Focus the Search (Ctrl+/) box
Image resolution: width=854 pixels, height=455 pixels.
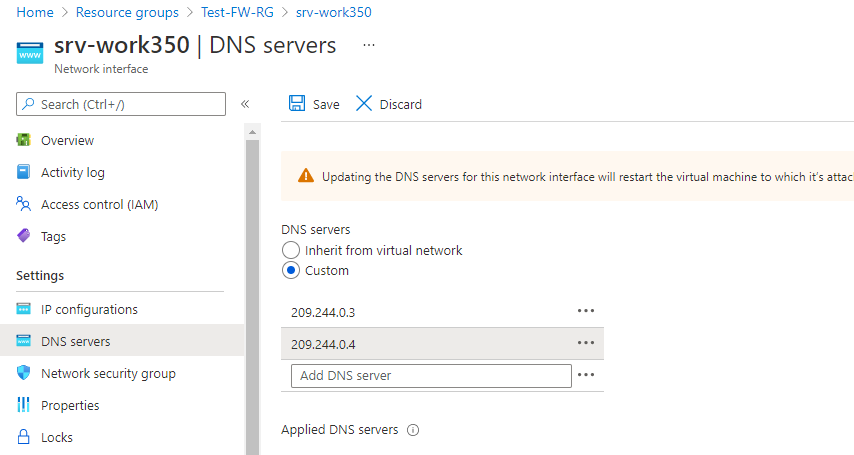coord(121,104)
